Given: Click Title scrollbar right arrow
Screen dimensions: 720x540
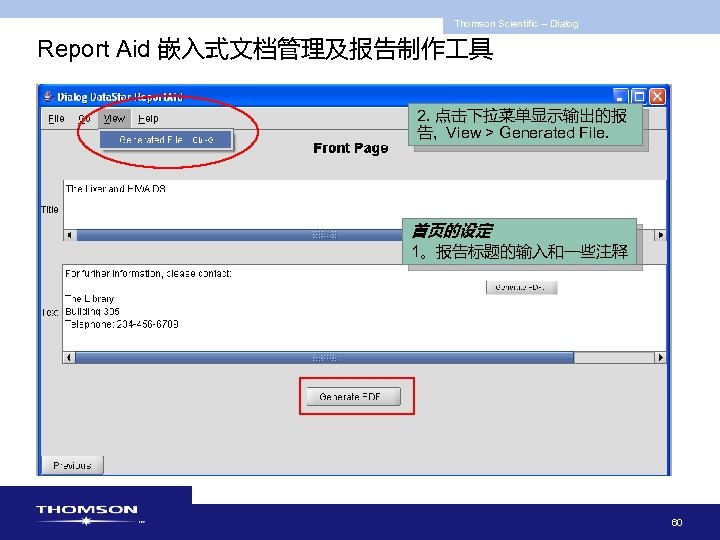Looking at the screenshot, I should click(x=660, y=235).
